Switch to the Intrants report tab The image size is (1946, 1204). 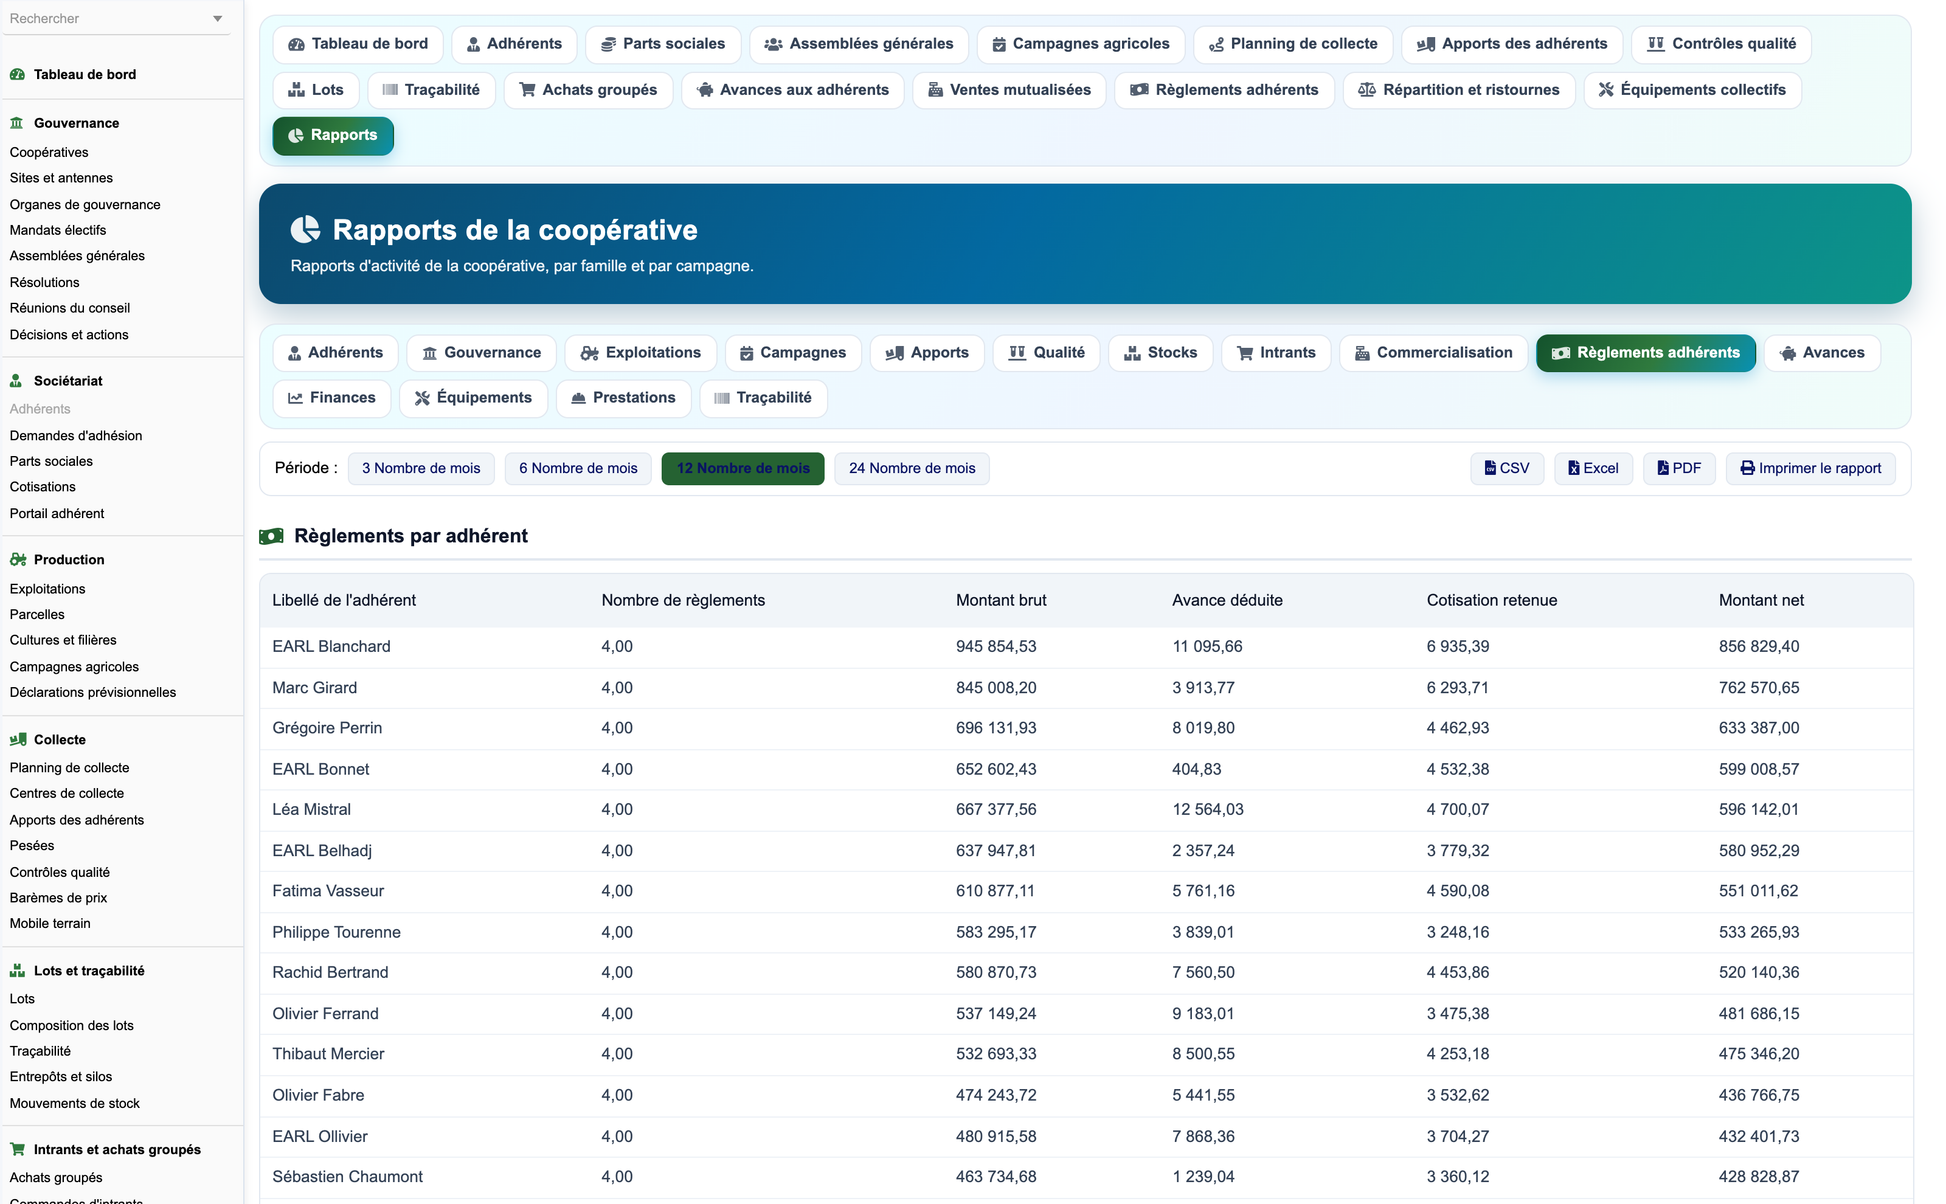point(1276,353)
